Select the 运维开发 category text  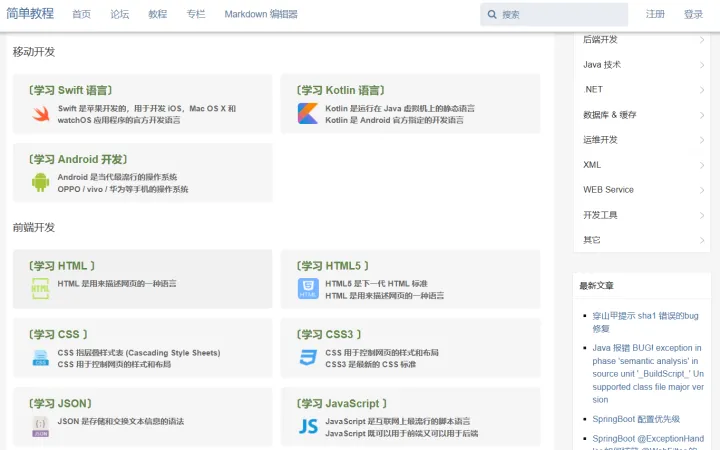tap(600, 140)
